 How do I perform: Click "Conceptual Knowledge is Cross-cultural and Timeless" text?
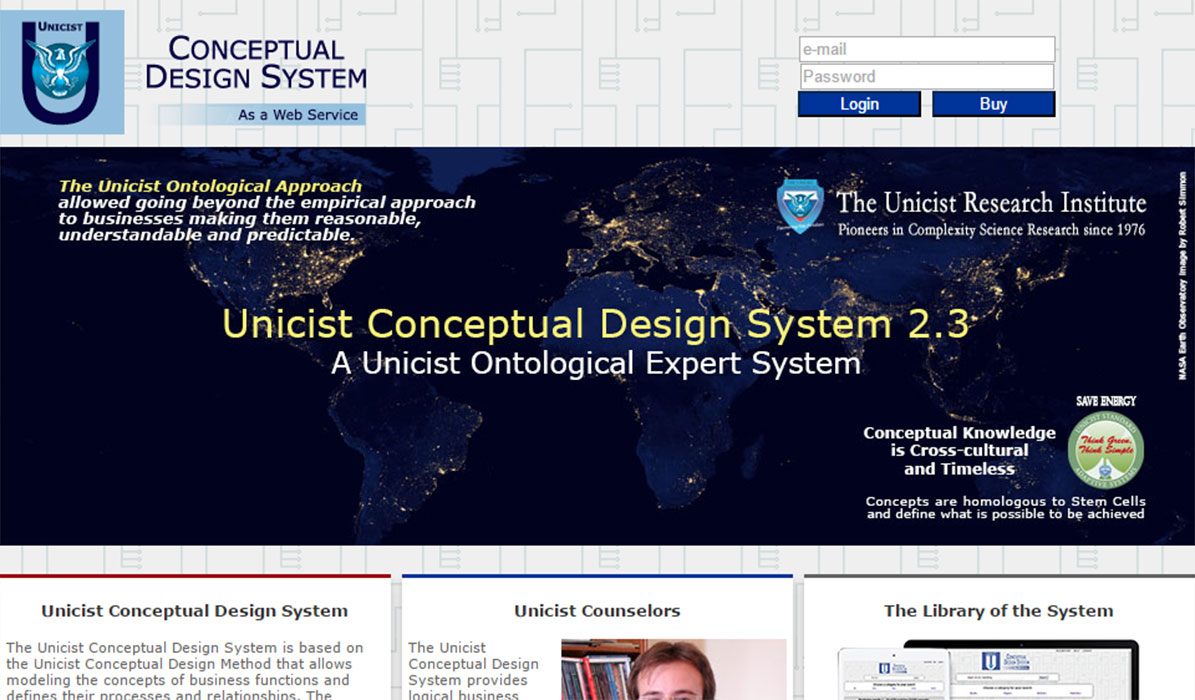click(959, 451)
